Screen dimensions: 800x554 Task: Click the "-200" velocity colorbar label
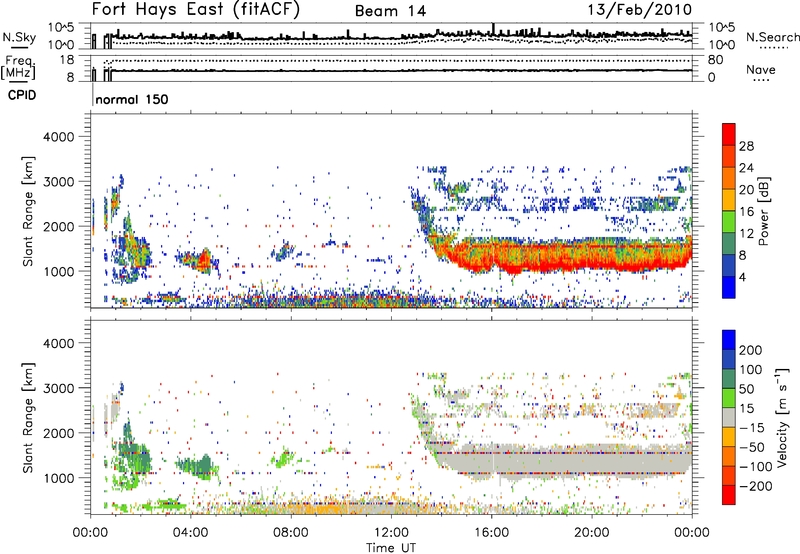(x=756, y=486)
